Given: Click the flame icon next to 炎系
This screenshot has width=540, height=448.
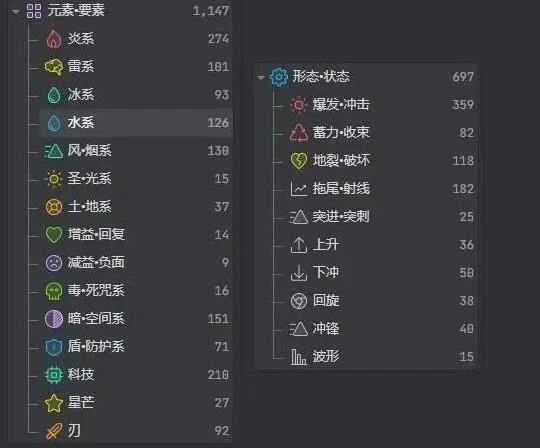Looking at the screenshot, I should pos(54,39).
